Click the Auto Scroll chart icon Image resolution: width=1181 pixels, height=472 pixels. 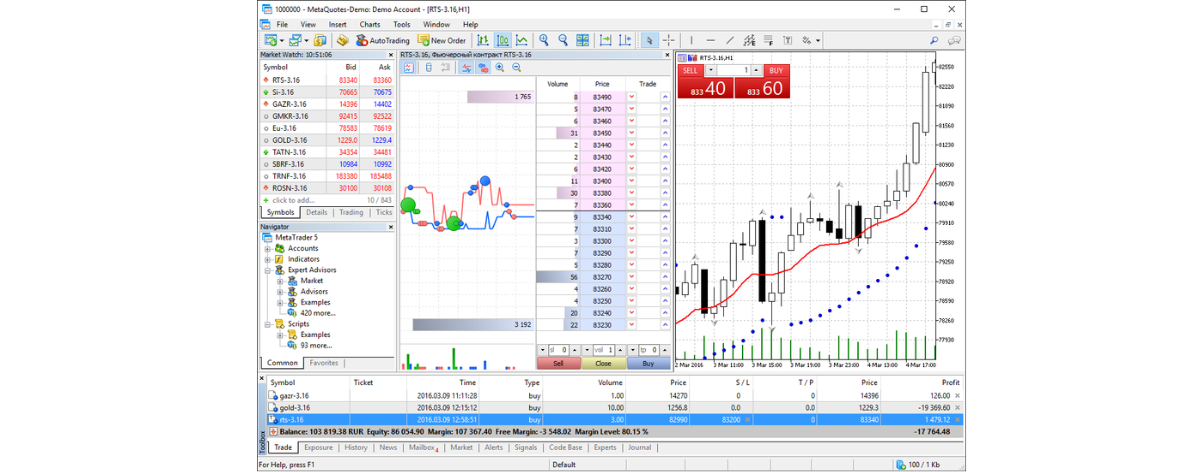tap(606, 41)
